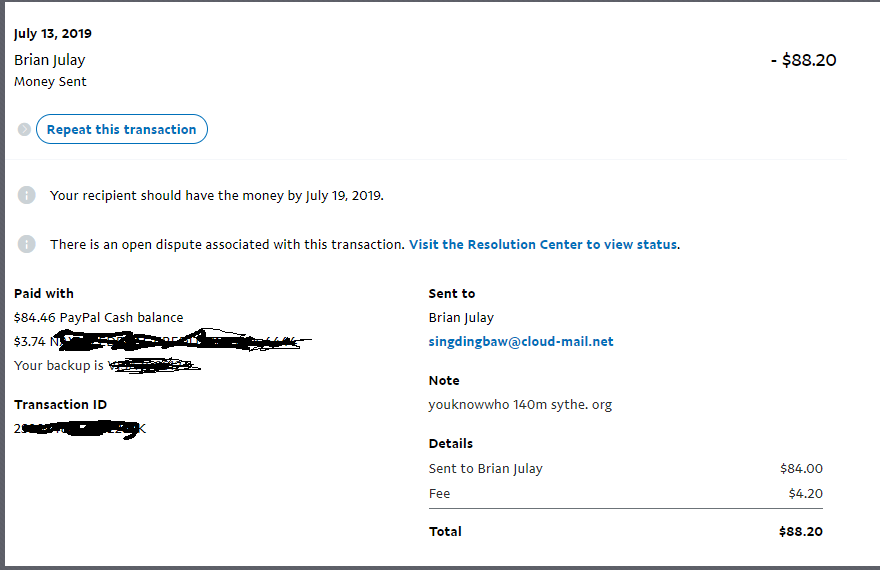The height and width of the screenshot is (570, 880).
Task: Open Visit the Resolution Center link
Action: (x=543, y=244)
